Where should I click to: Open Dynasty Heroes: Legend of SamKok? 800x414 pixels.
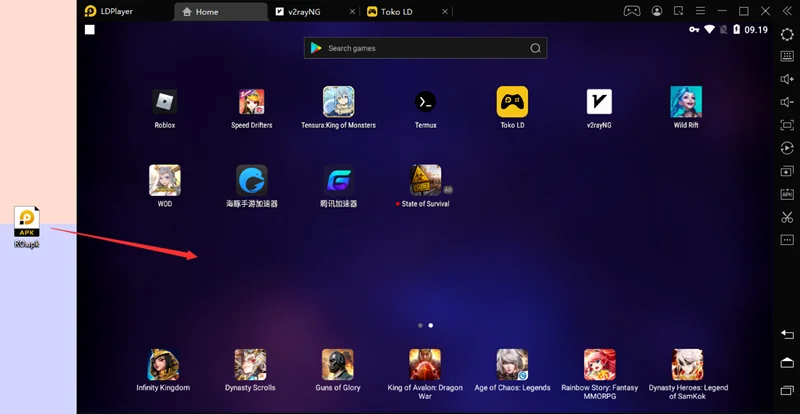688,364
